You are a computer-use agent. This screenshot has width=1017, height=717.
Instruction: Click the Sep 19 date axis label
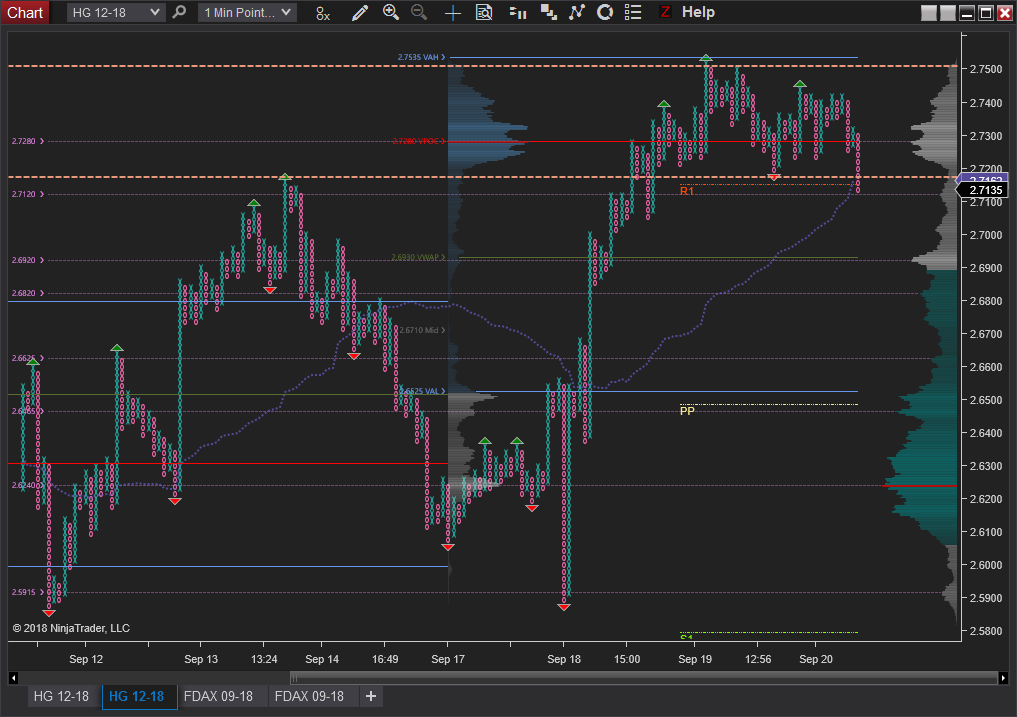coord(695,659)
